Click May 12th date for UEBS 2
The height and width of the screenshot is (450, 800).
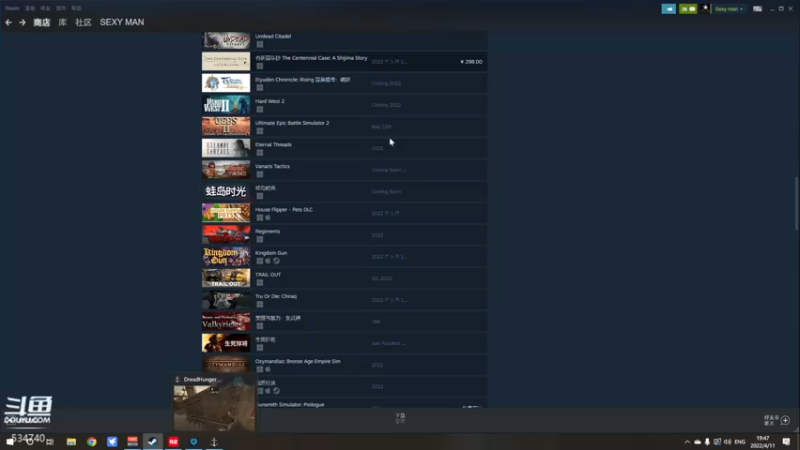click(382, 127)
